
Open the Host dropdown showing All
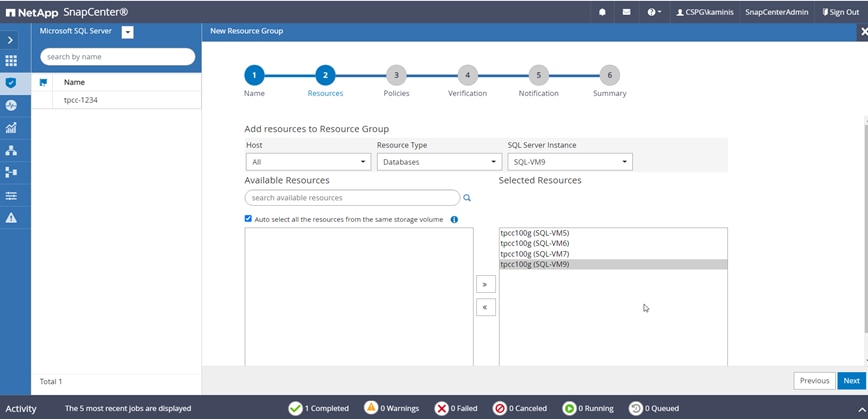[308, 162]
